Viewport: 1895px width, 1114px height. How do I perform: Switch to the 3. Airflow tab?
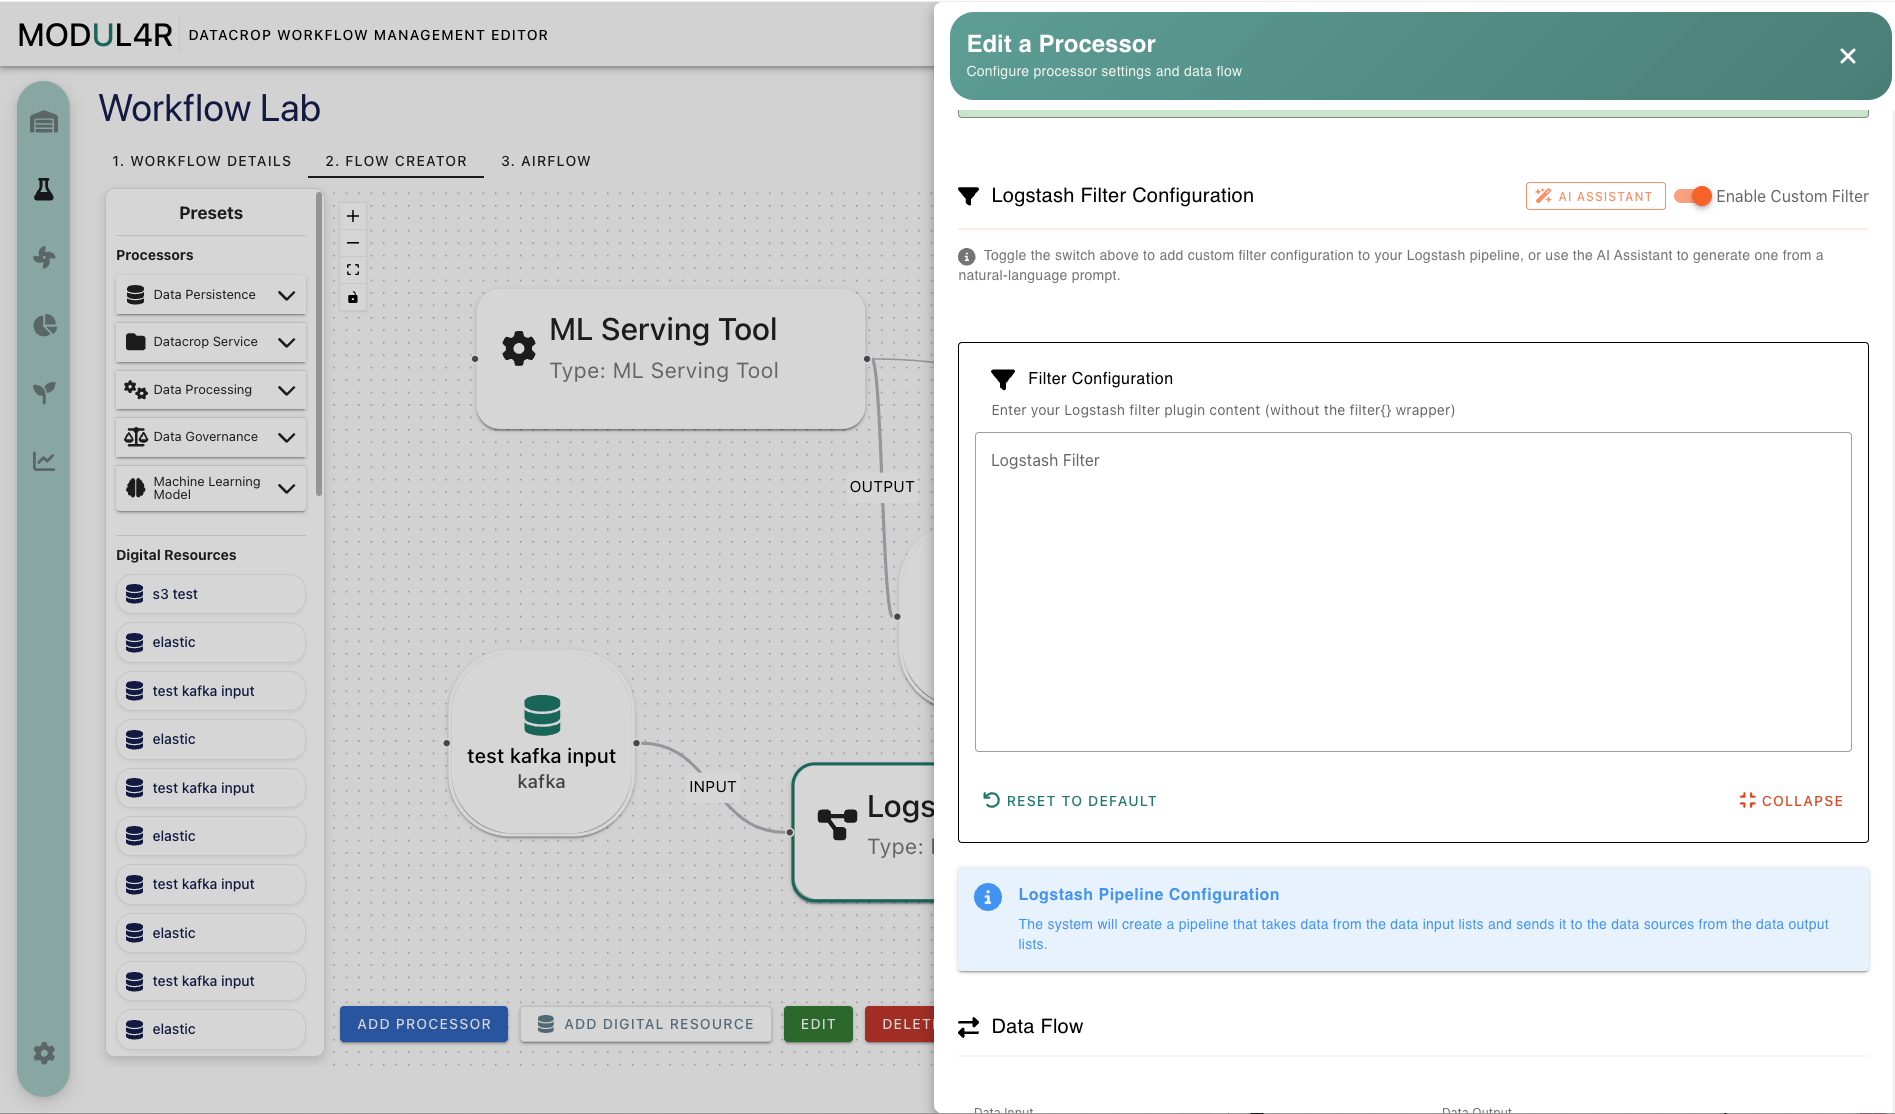(x=546, y=161)
